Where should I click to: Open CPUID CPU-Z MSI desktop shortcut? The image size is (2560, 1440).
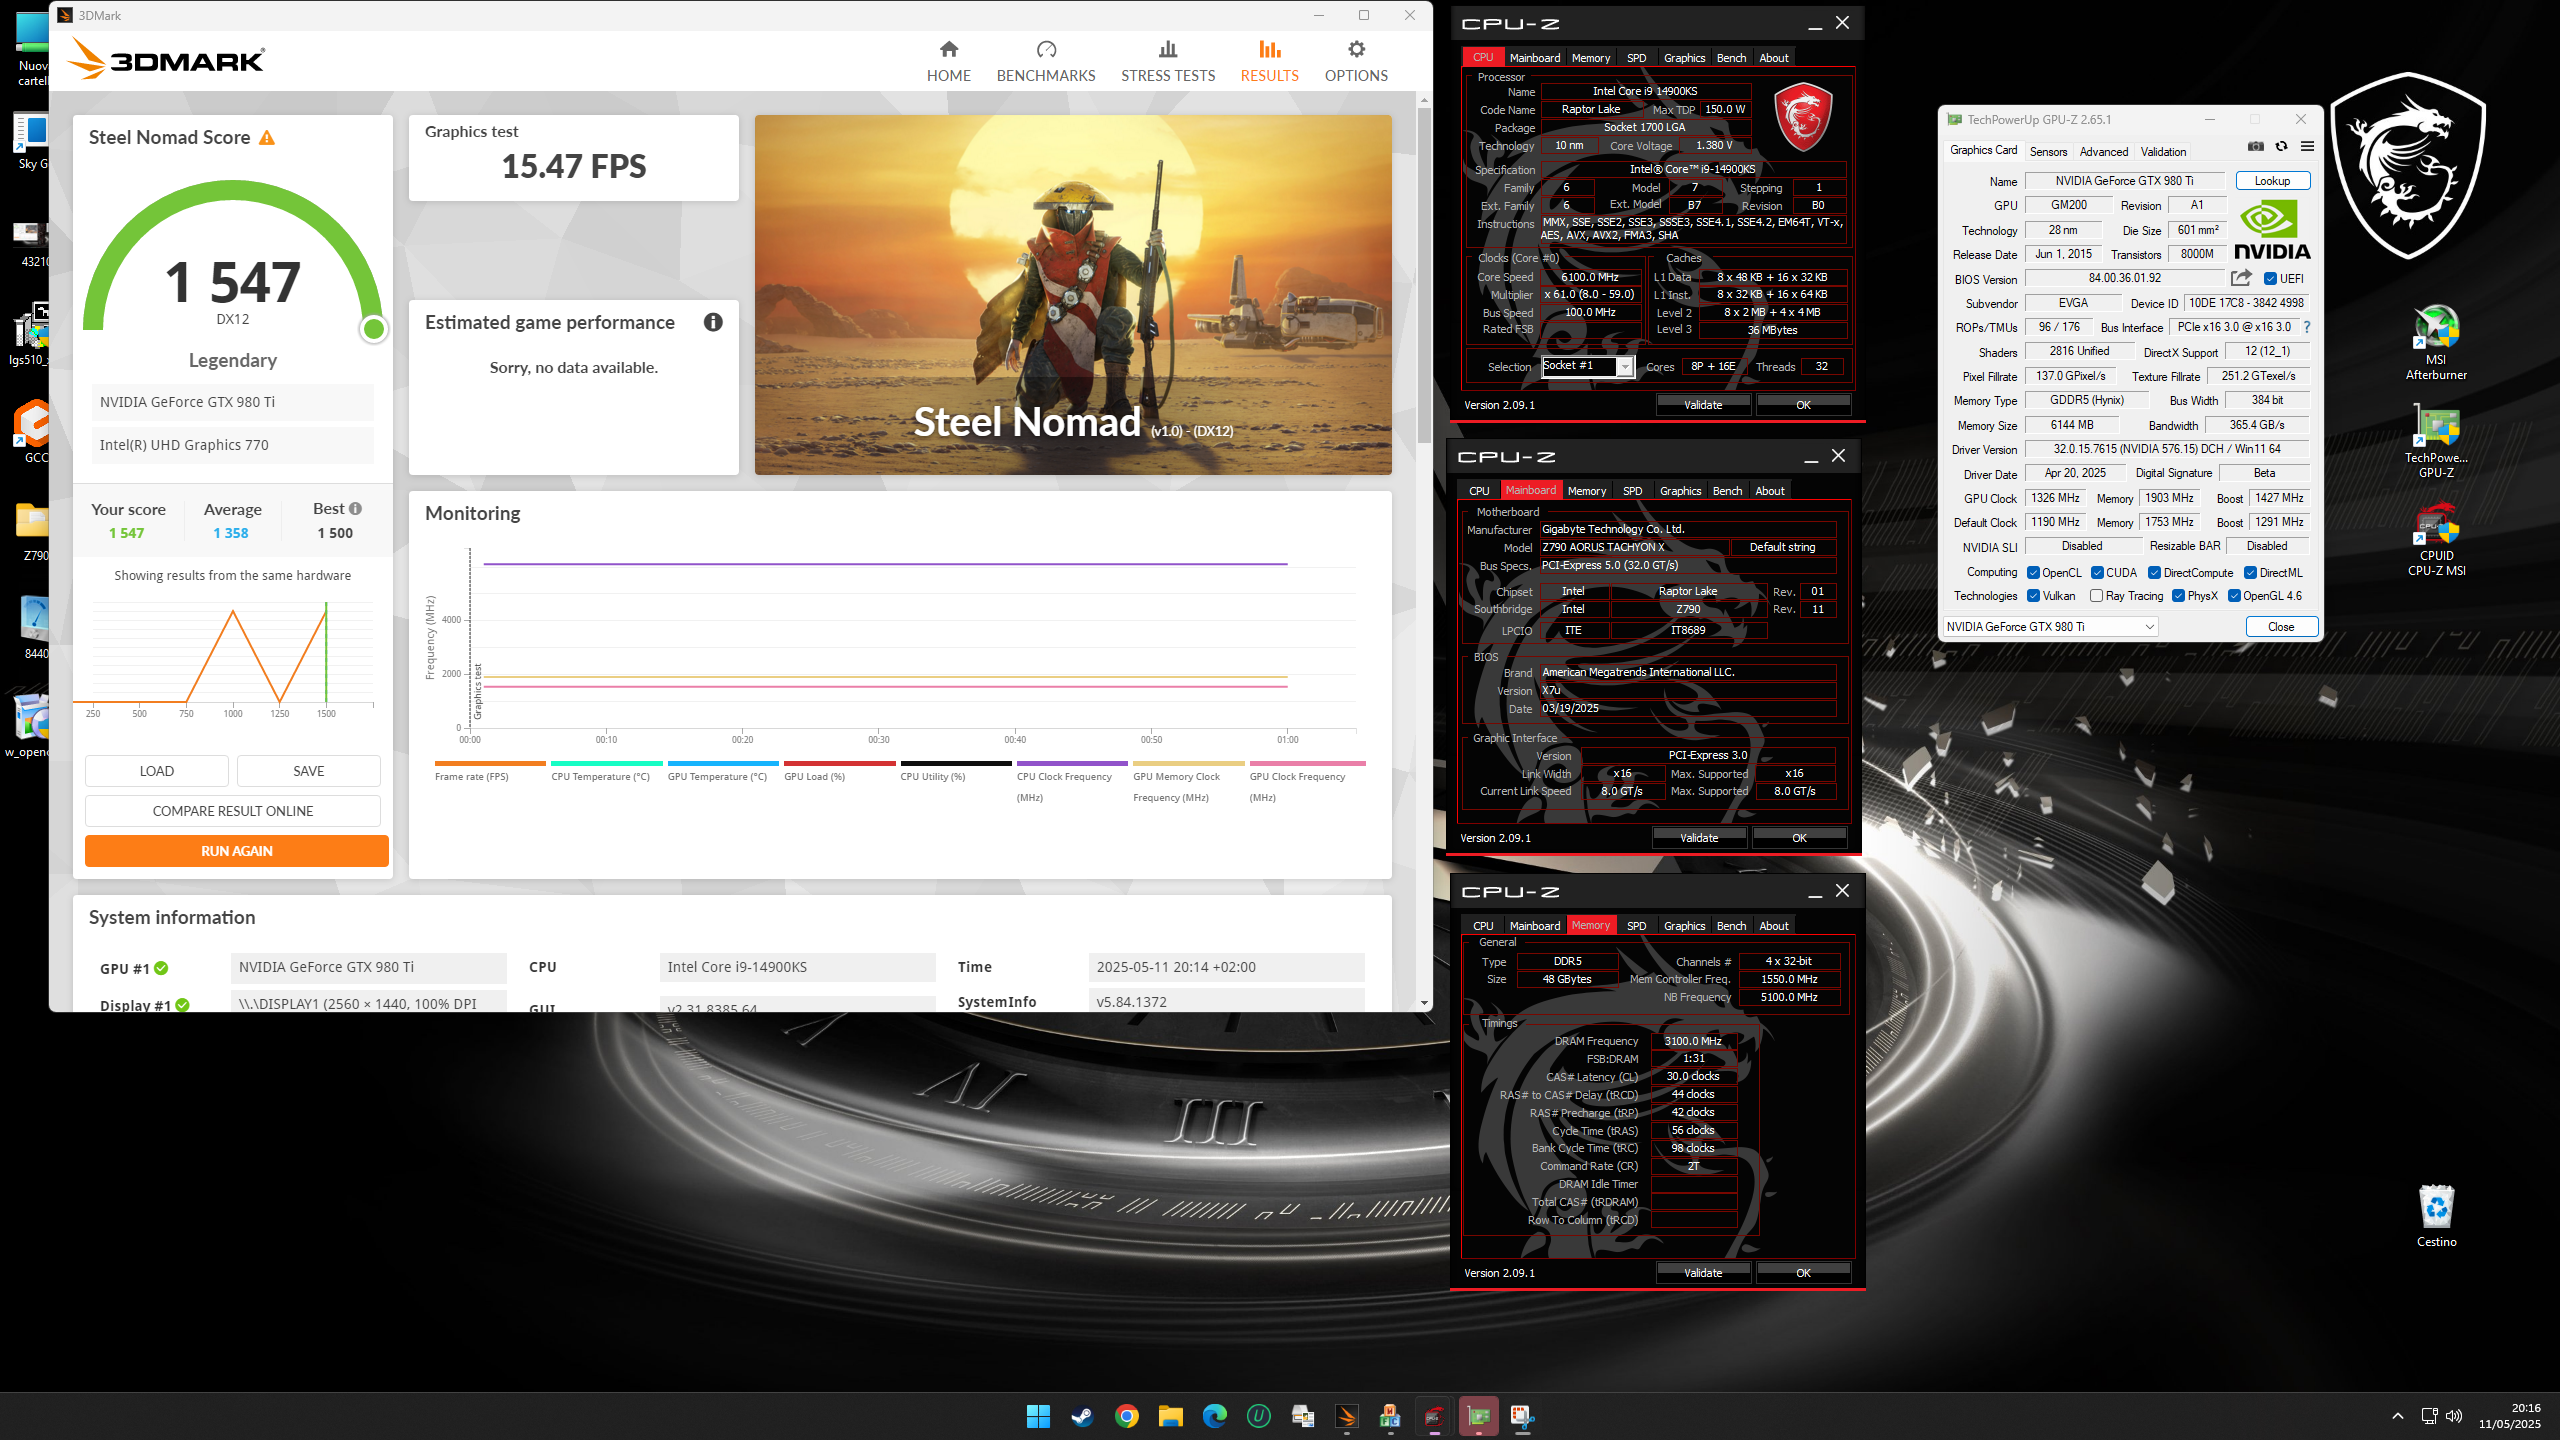(x=2436, y=539)
